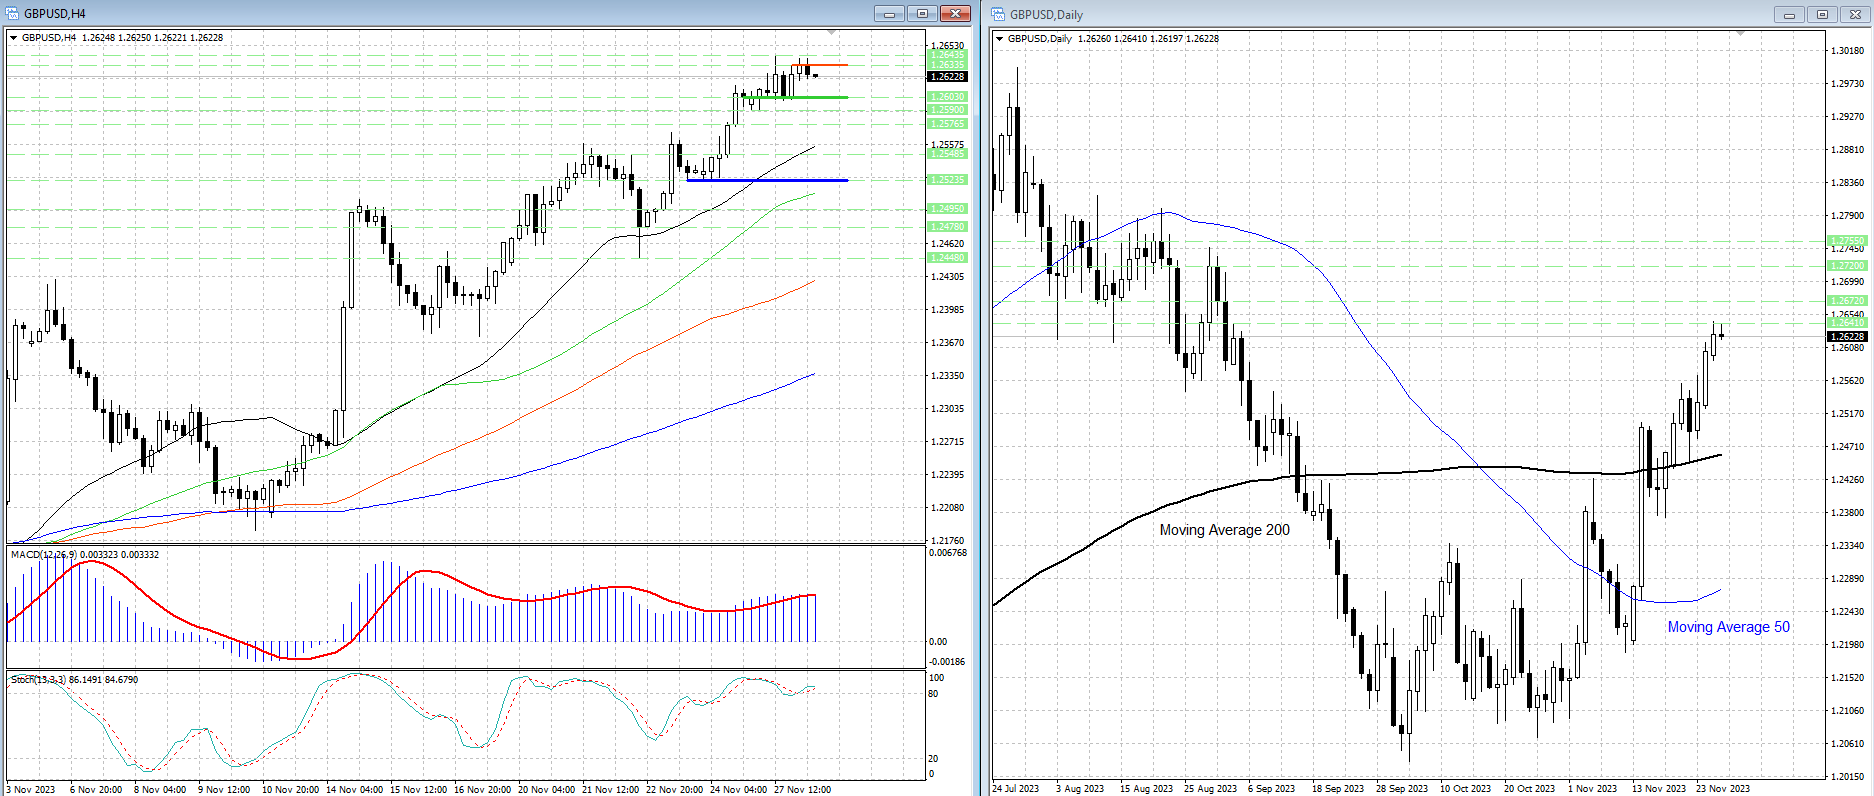Select the 'Moving Average 200' text label
This screenshot has height=796, width=1874.
pos(1224,530)
